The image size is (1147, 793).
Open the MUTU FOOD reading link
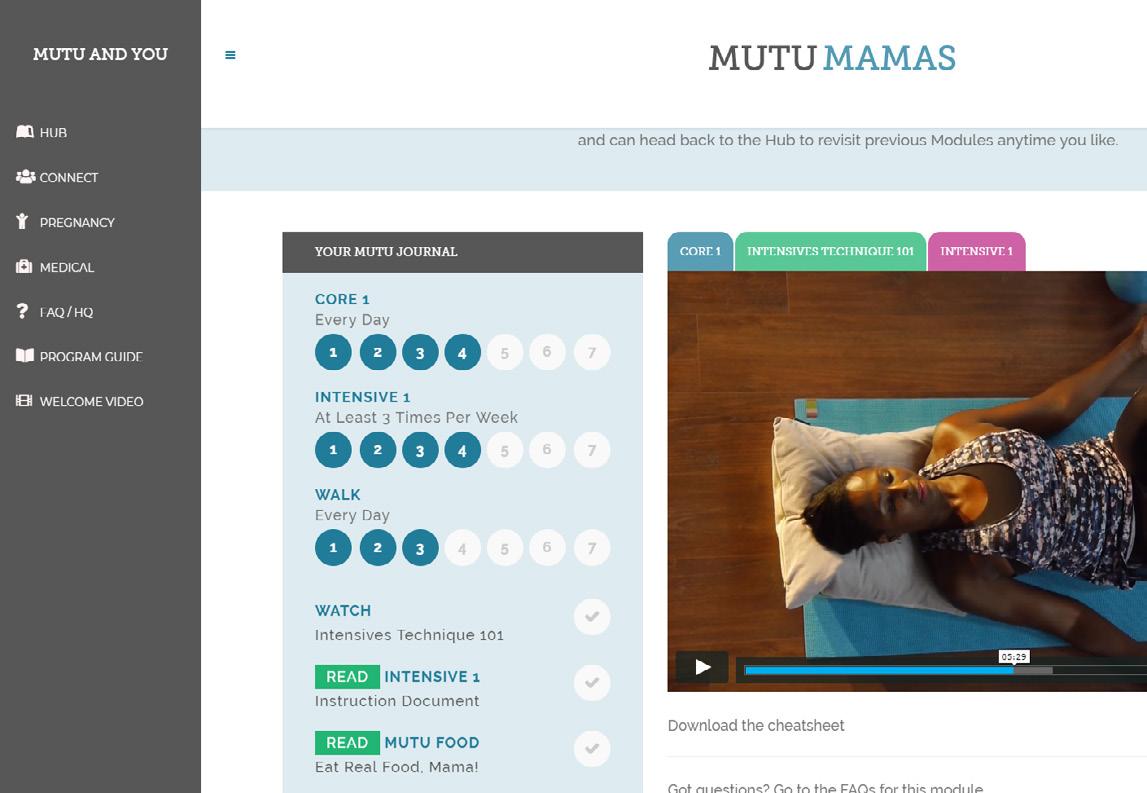pos(432,743)
